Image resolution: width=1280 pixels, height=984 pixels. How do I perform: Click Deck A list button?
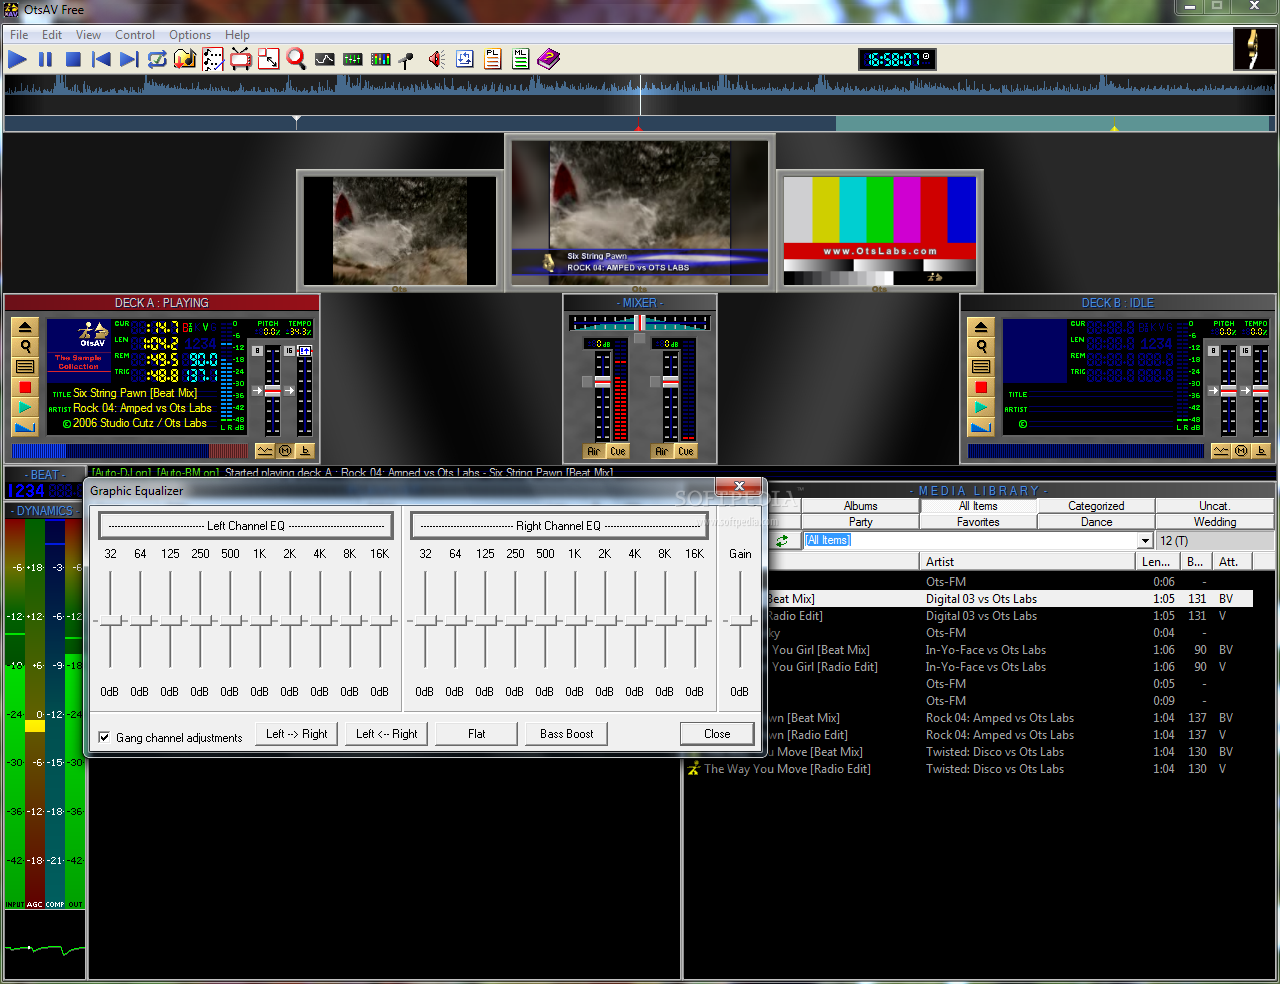[25, 367]
